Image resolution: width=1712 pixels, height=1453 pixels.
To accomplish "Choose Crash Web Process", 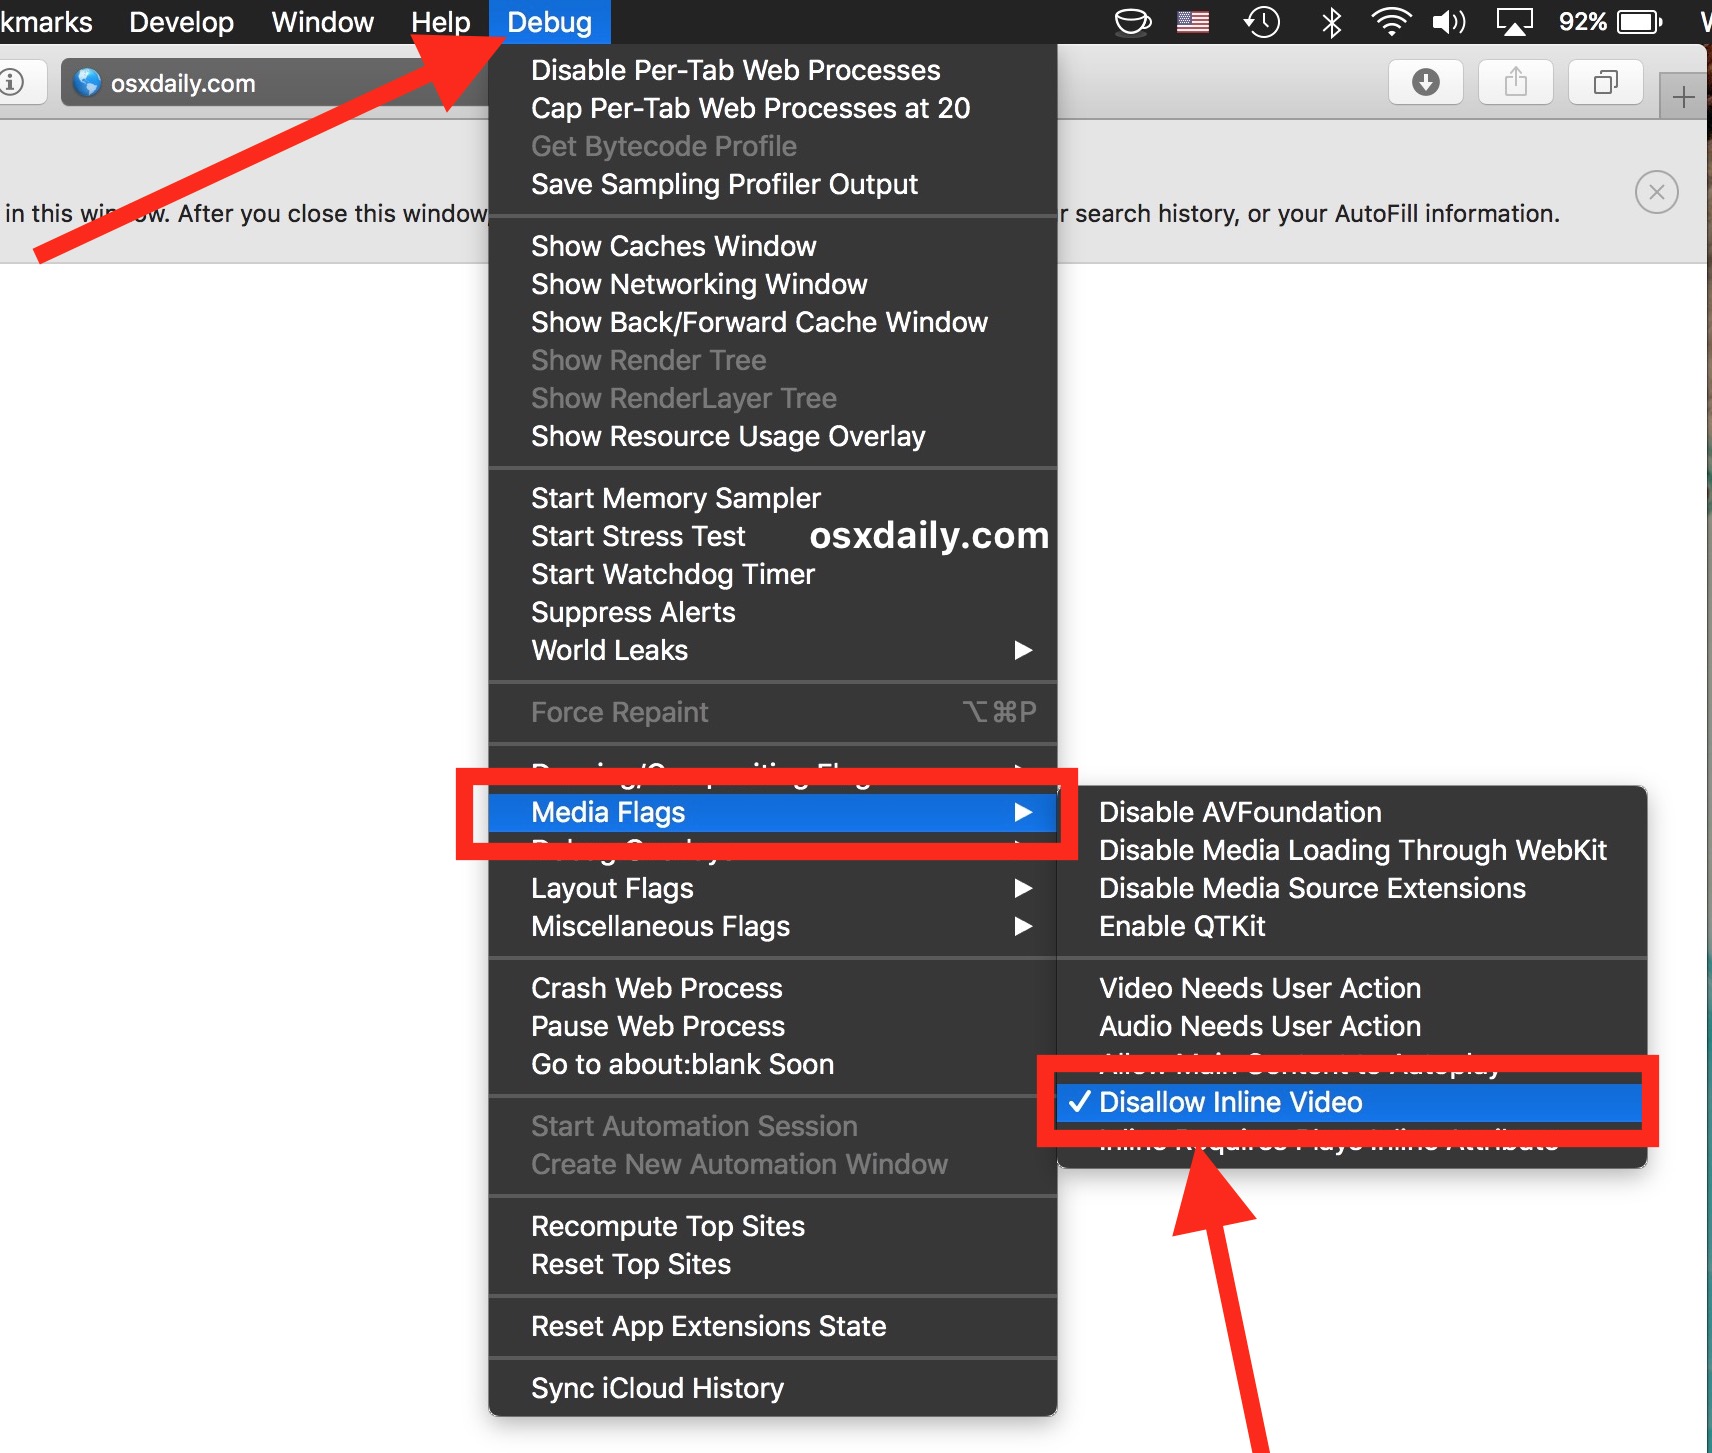I will 656,988.
